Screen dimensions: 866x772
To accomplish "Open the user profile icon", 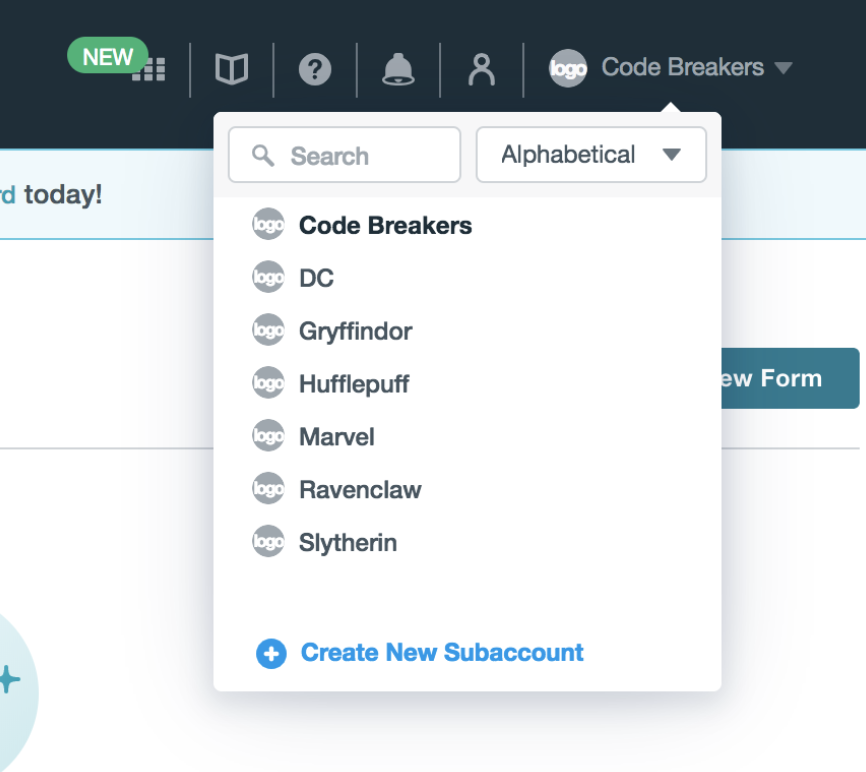I will coord(482,69).
